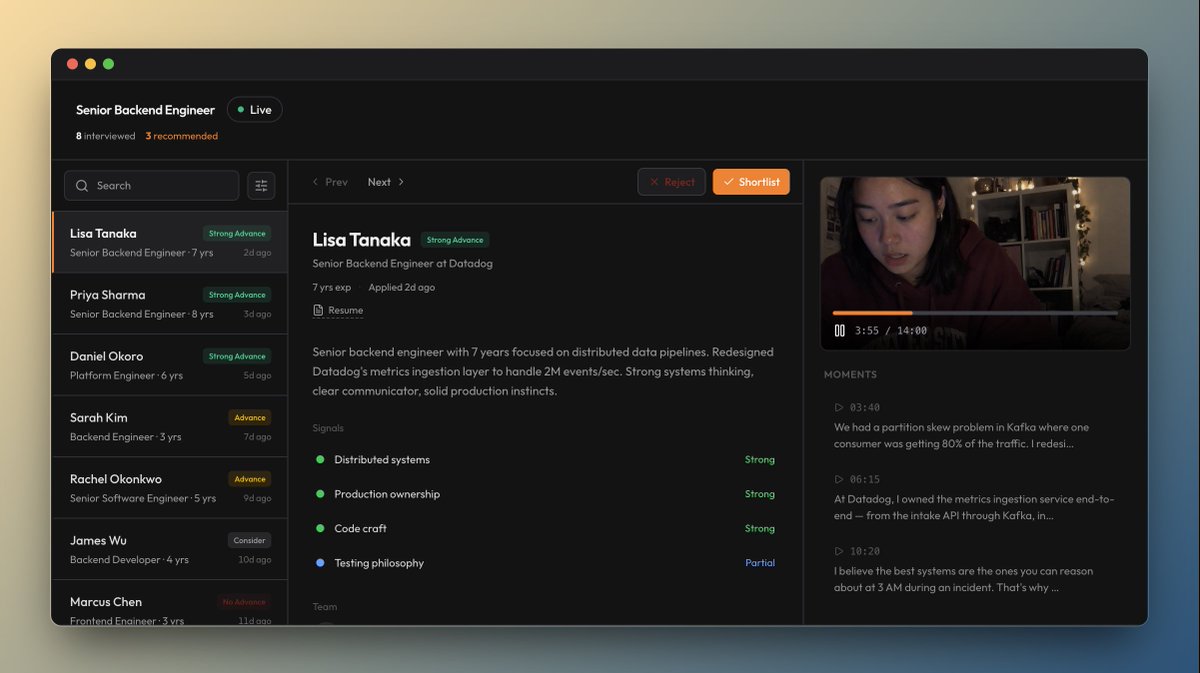Click the green maximize window button
The height and width of the screenshot is (673, 1200).
click(x=108, y=64)
